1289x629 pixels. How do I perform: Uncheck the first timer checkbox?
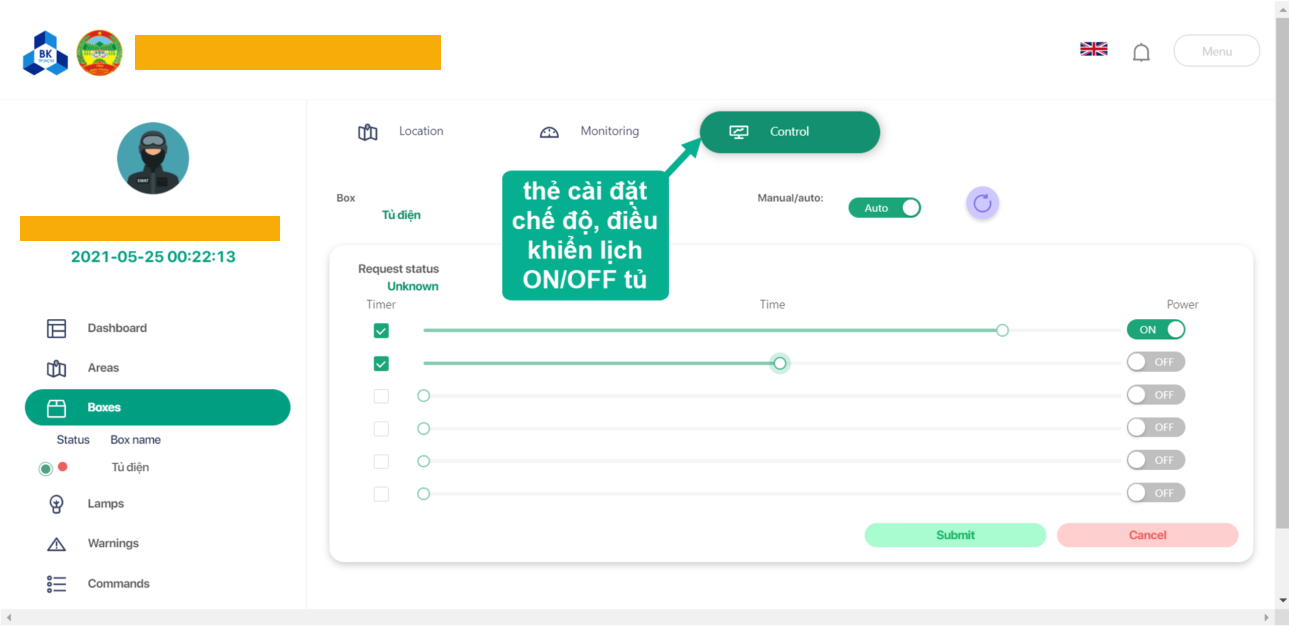(381, 331)
